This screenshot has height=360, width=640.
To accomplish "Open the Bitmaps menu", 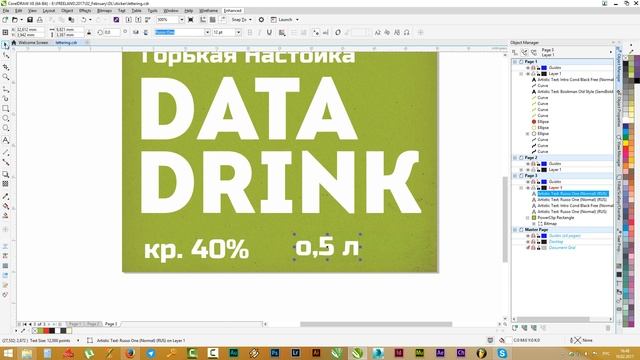I will tap(104, 11).
